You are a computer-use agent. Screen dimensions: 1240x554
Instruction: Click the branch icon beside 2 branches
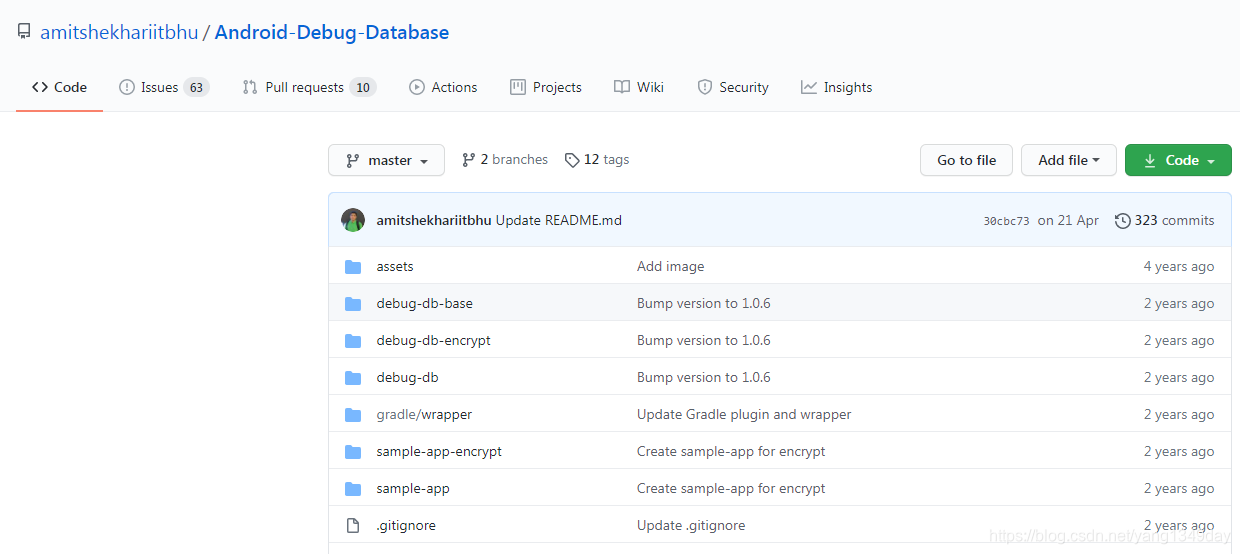pyautogui.click(x=468, y=160)
